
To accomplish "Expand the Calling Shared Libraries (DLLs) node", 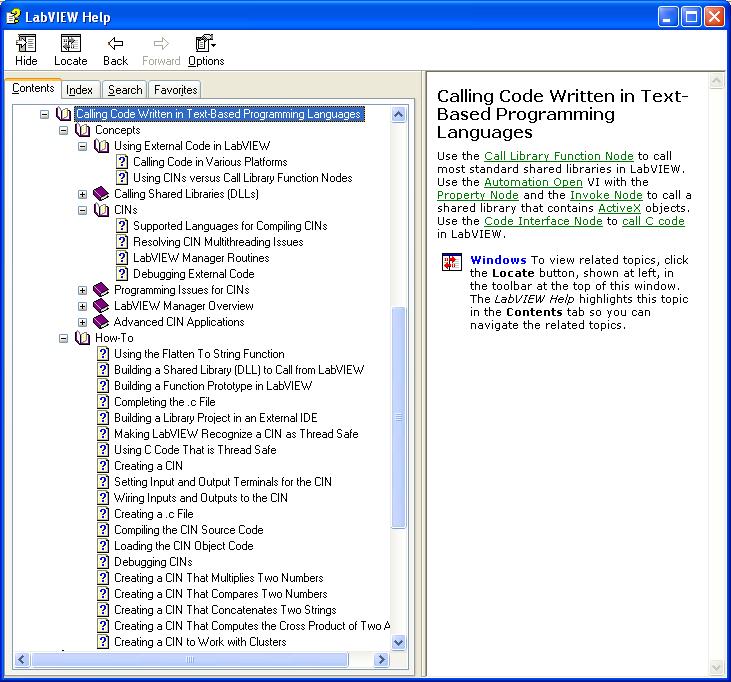I will click(83, 194).
